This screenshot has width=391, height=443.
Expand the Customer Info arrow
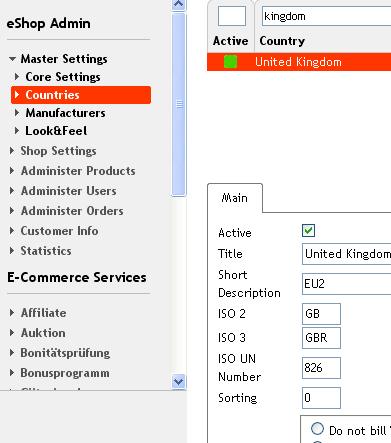pyautogui.click(x=12, y=231)
